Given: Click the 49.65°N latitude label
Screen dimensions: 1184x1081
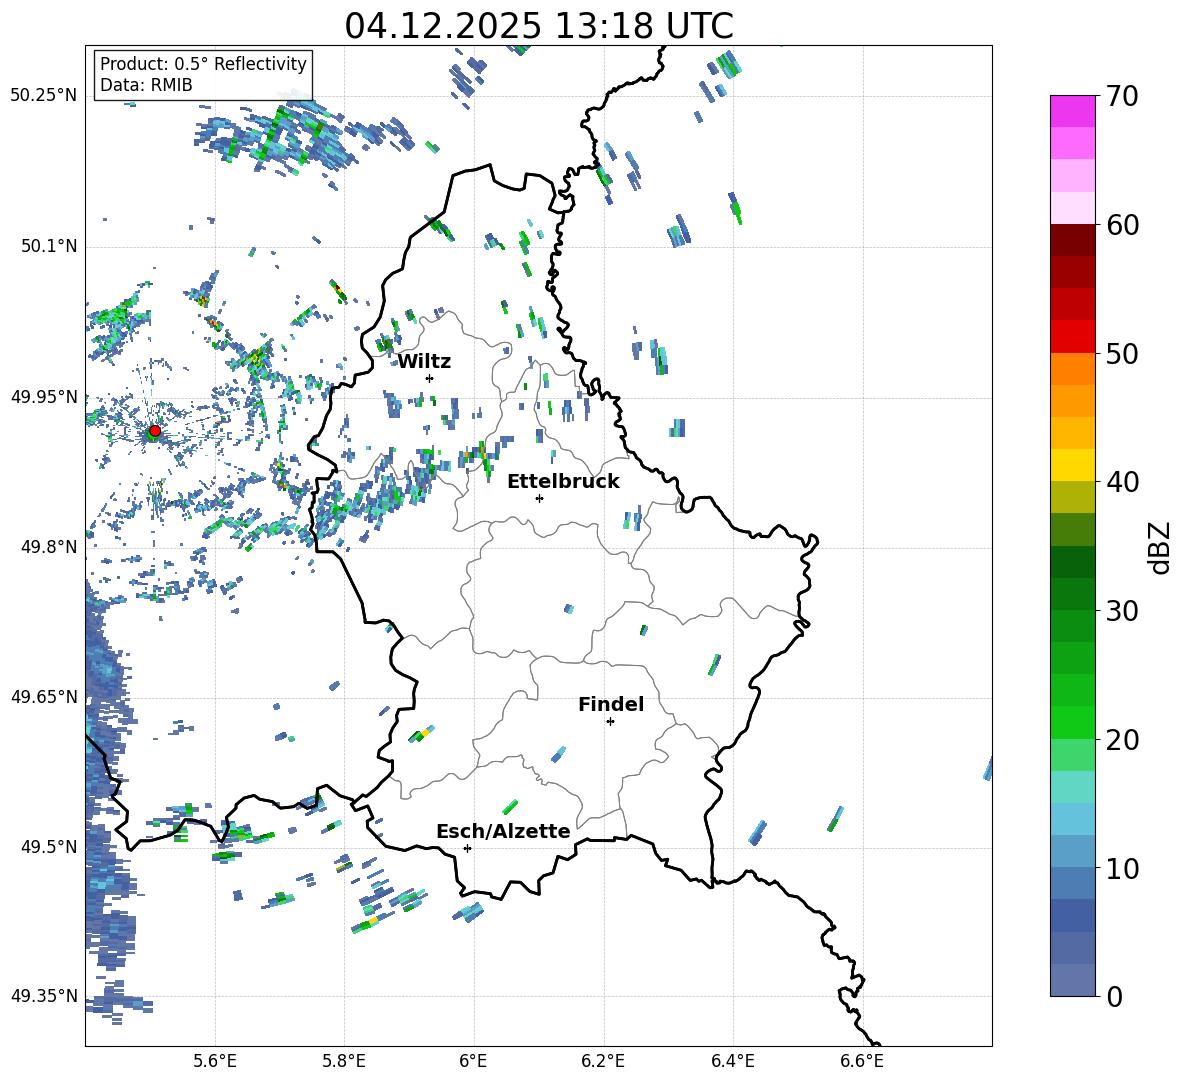Looking at the screenshot, I should (44, 696).
